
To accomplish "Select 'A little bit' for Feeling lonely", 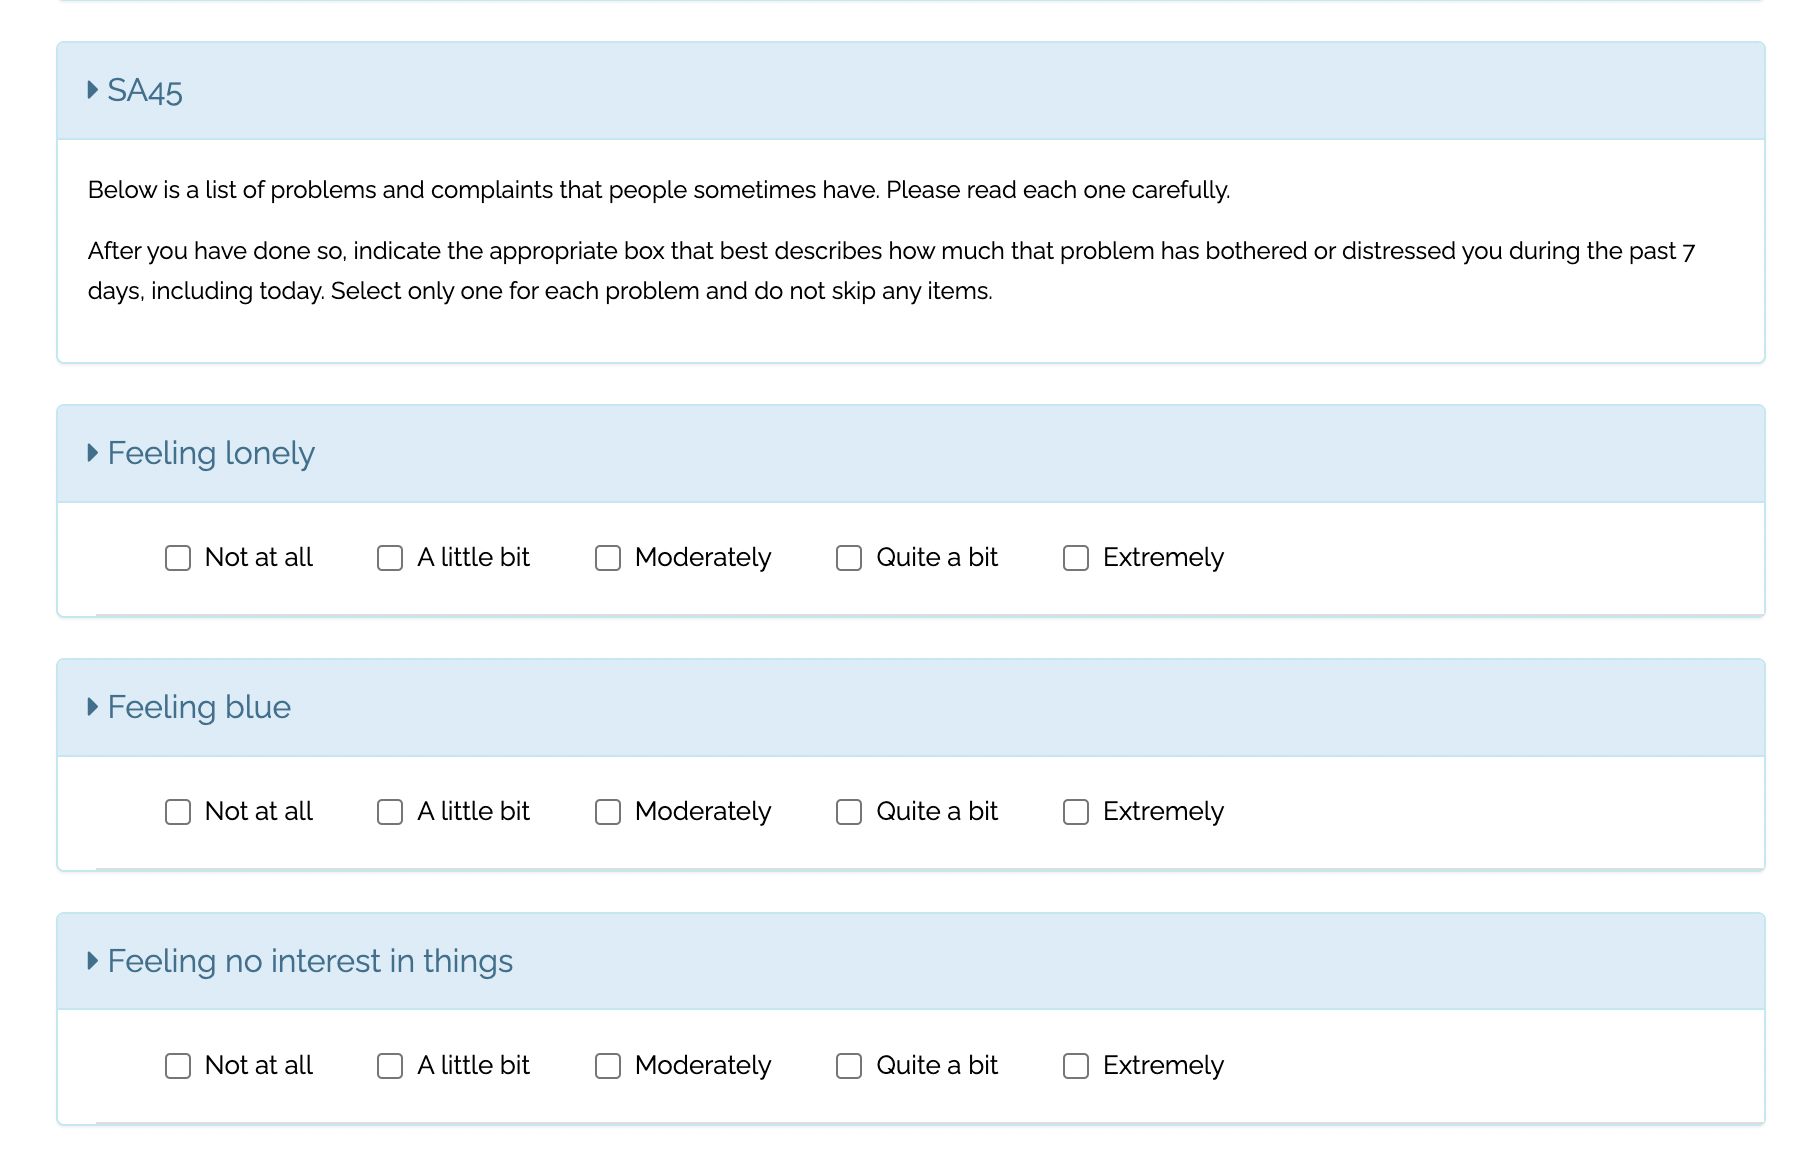I will 390,558.
